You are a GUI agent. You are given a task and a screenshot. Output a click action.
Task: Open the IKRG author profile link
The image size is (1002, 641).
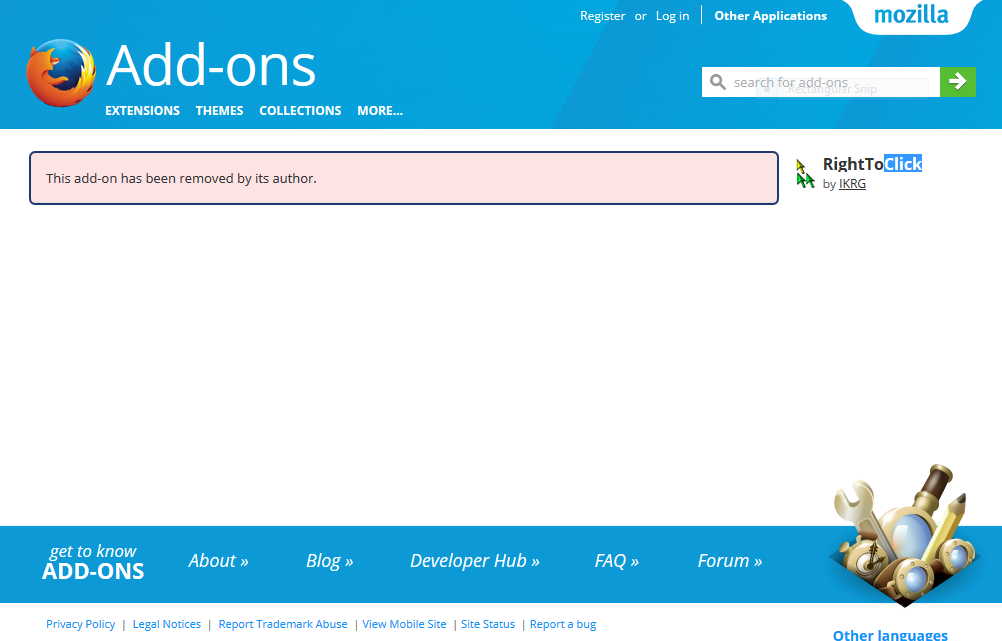pyautogui.click(x=852, y=184)
